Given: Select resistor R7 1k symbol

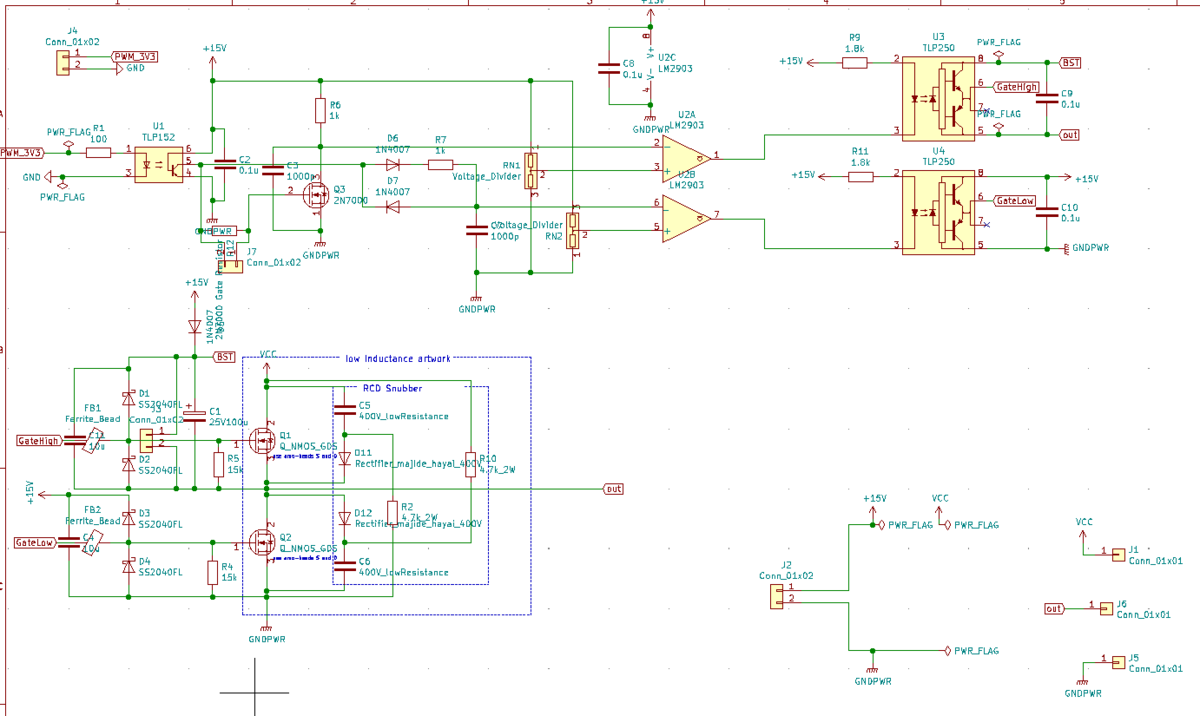Looking at the screenshot, I should pos(441,164).
